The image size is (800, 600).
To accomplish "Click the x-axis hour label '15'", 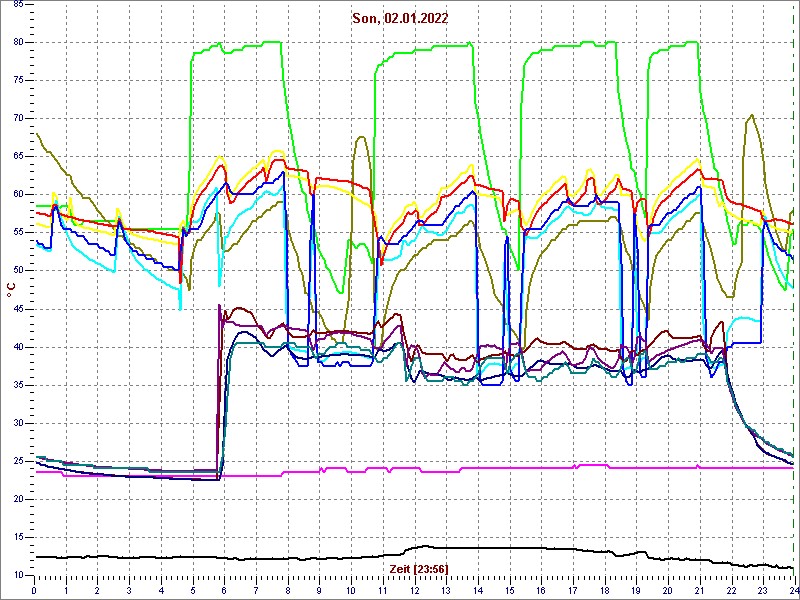I will [509, 590].
